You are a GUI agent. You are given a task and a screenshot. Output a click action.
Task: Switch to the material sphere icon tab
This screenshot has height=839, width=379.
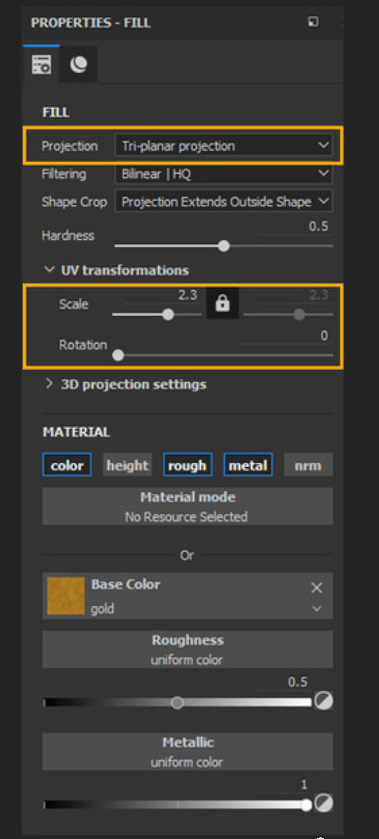78,64
